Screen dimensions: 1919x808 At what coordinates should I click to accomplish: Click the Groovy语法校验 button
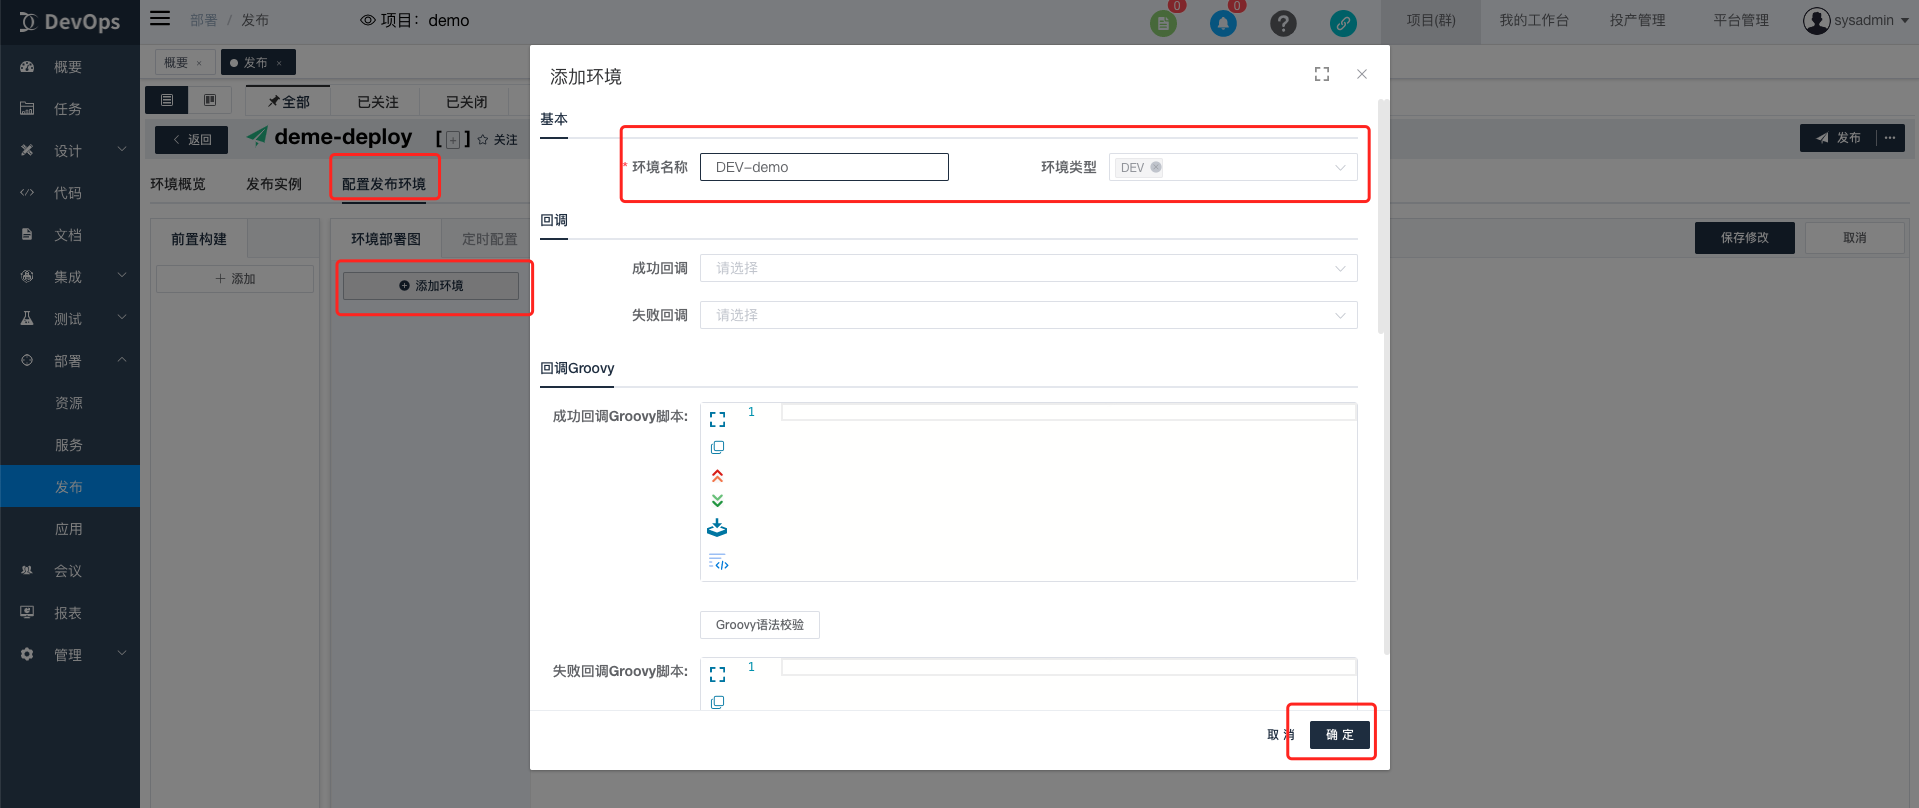pyautogui.click(x=759, y=625)
